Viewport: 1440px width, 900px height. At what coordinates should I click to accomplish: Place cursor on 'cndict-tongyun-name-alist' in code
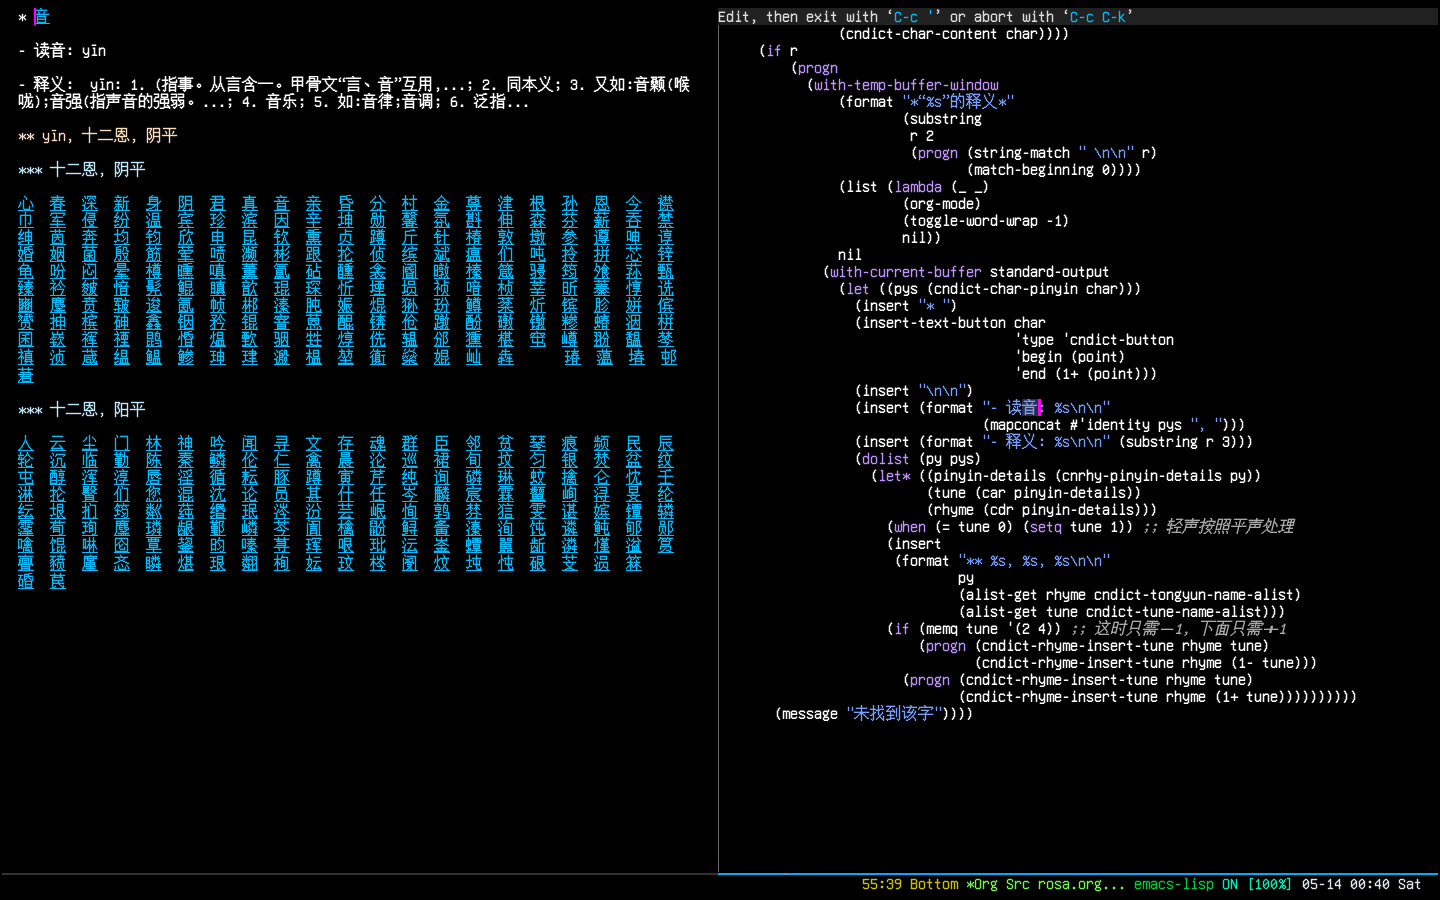coord(1194,595)
